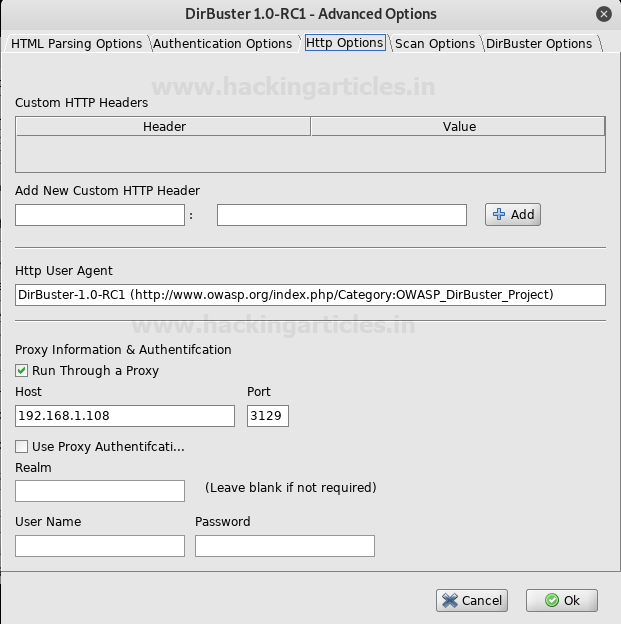The height and width of the screenshot is (624, 621).
Task: Cancel the advanced options changes
Action: (472, 601)
